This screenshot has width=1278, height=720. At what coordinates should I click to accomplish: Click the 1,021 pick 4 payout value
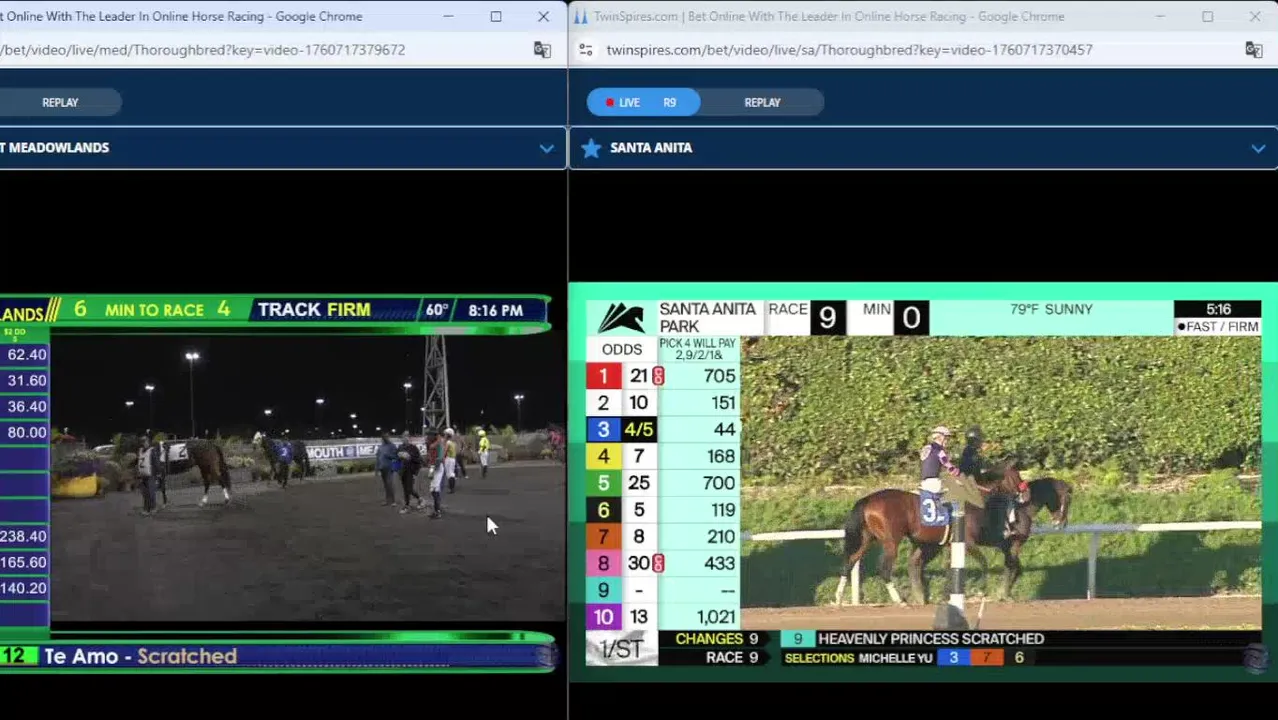click(716, 617)
